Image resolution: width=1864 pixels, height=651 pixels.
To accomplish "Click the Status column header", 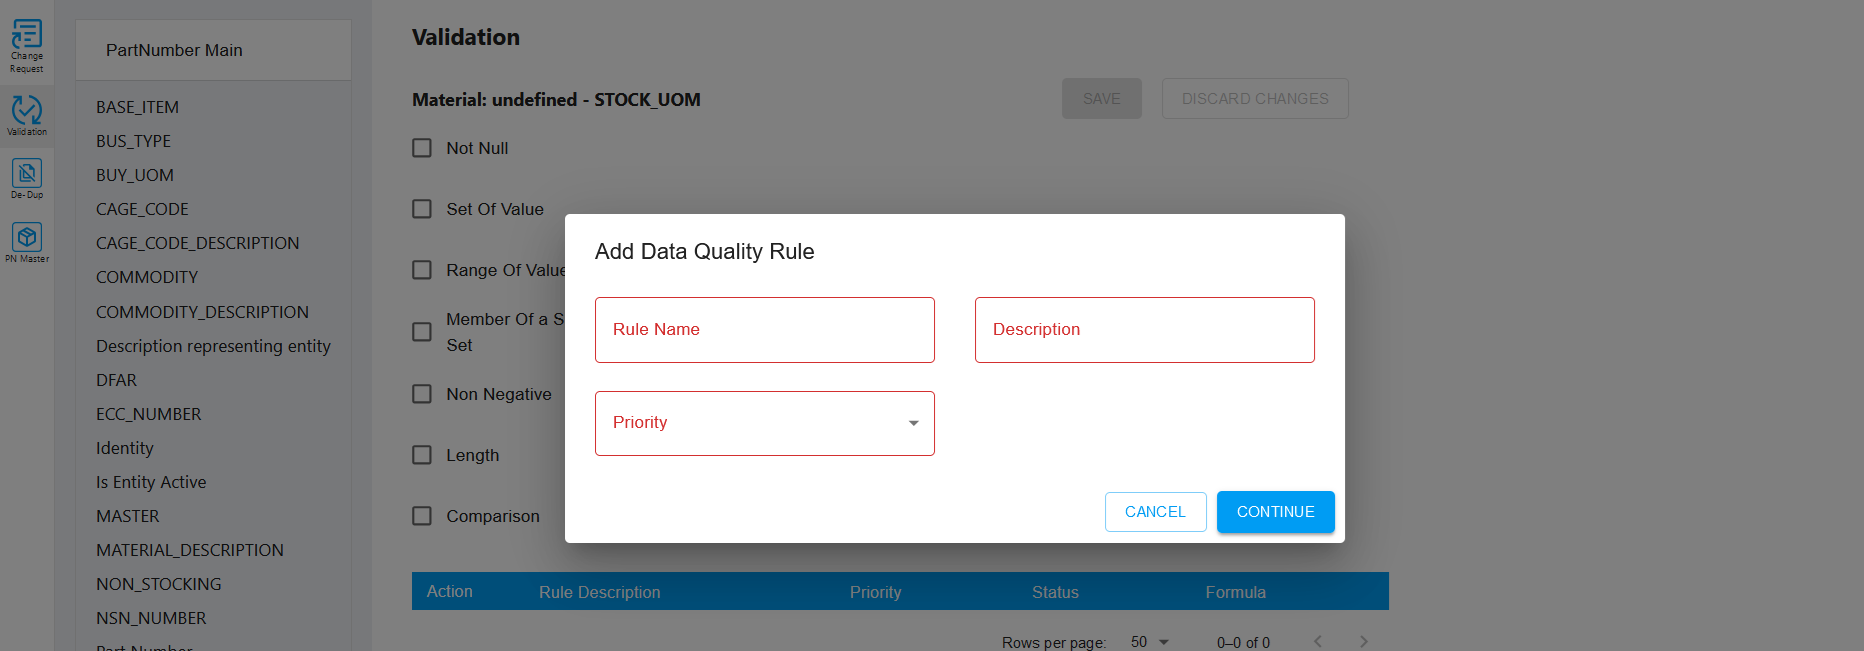I will (1055, 592).
